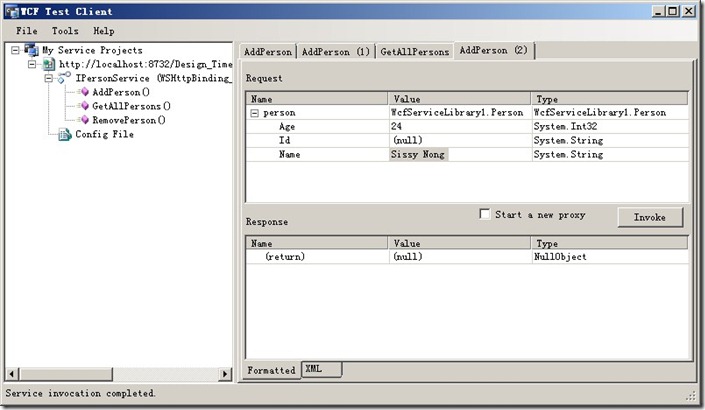Select the IPersonService (WSHttpBinding) node
Viewport: 705px width, 410px height.
pyautogui.click(x=153, y=78)
